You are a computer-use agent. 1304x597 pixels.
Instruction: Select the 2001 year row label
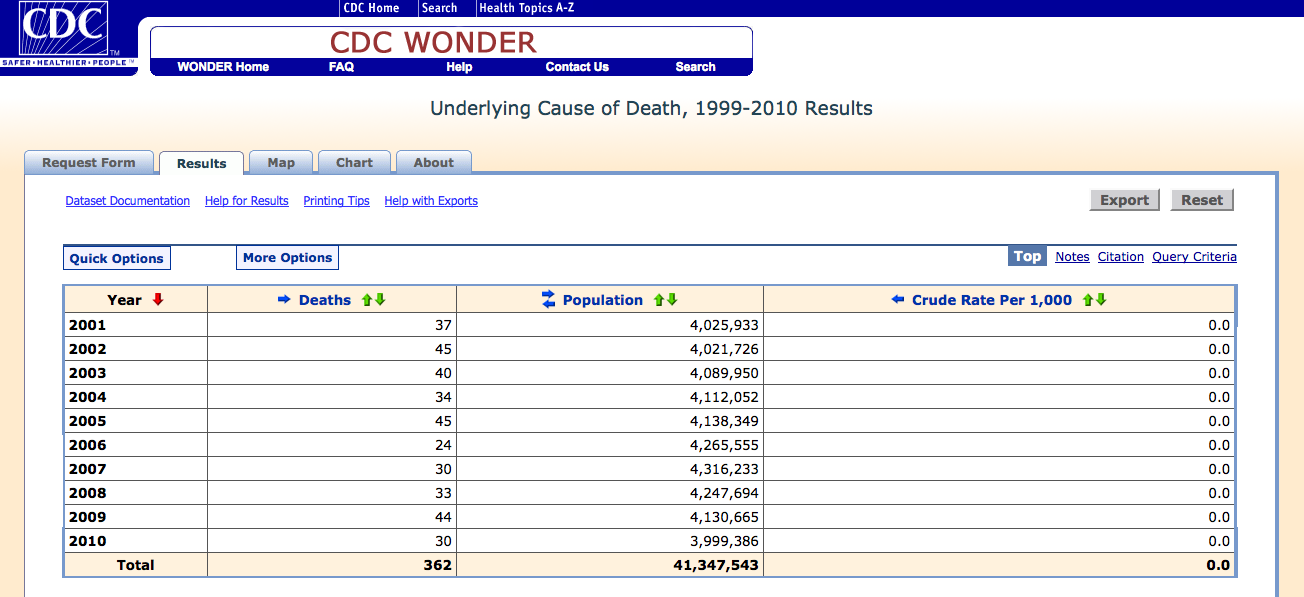(87, 325)
